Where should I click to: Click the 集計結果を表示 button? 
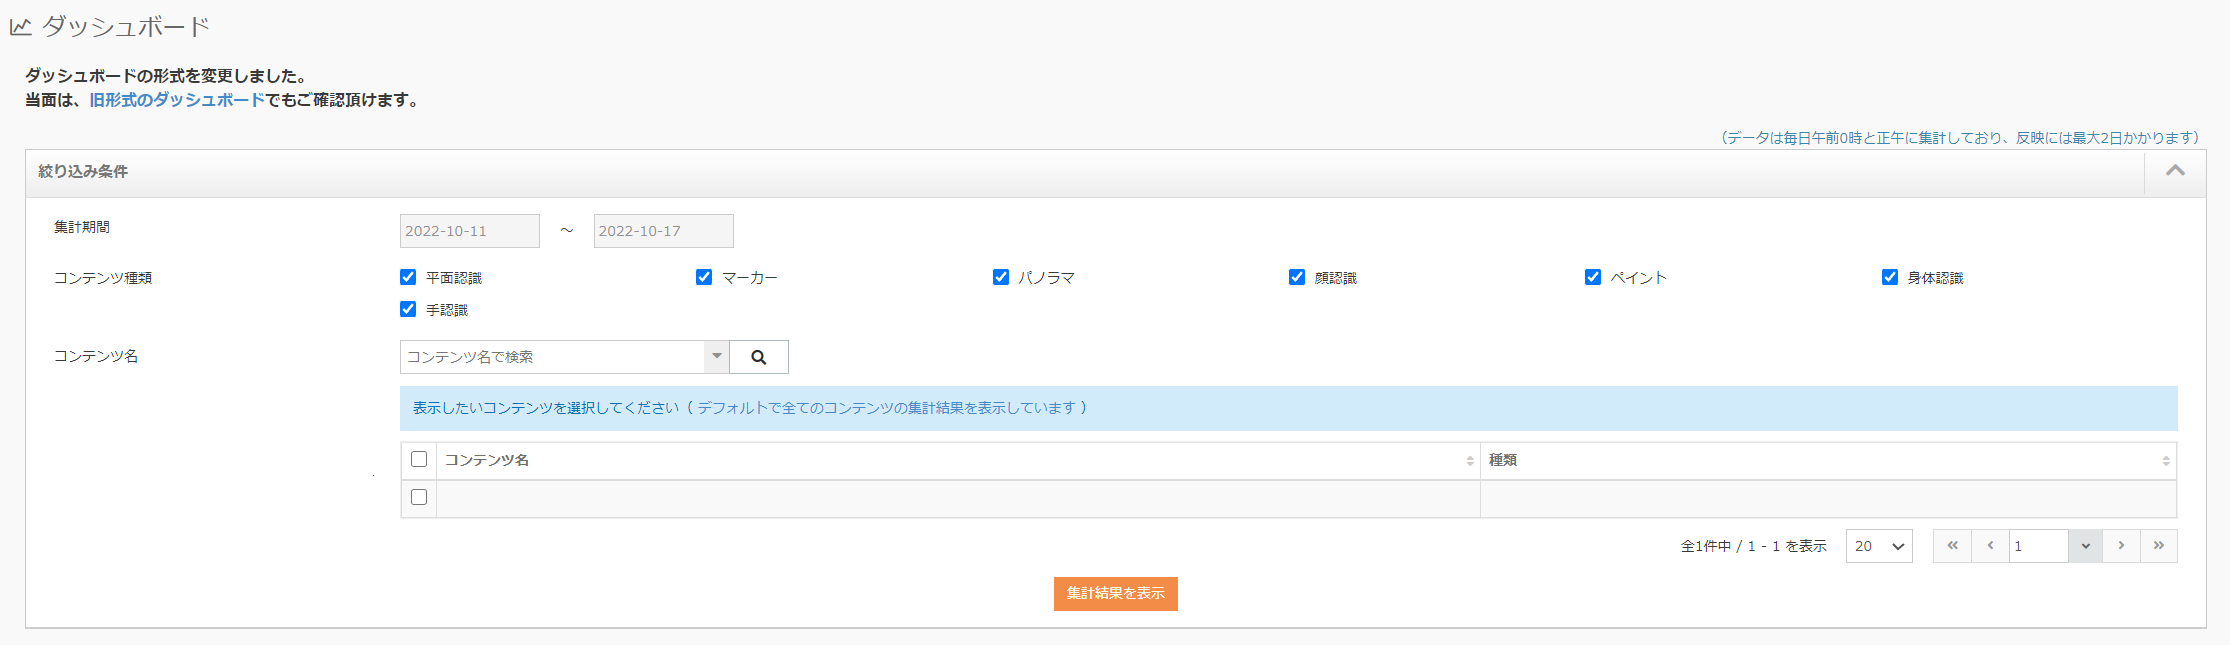click(1116, 594)
